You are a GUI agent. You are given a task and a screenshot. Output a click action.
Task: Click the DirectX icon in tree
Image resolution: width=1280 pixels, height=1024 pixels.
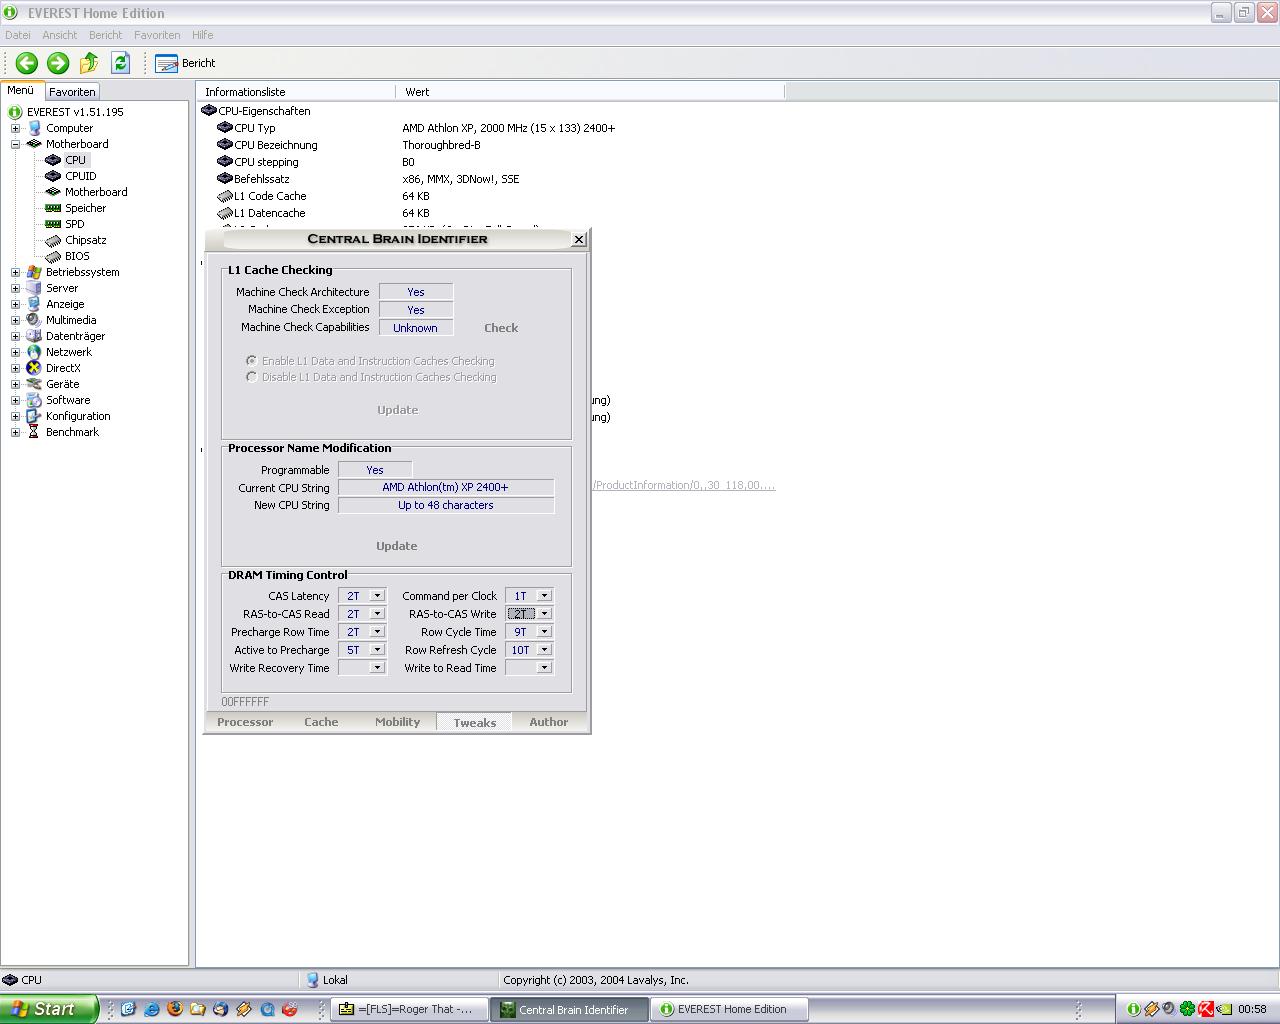point(34,368)
